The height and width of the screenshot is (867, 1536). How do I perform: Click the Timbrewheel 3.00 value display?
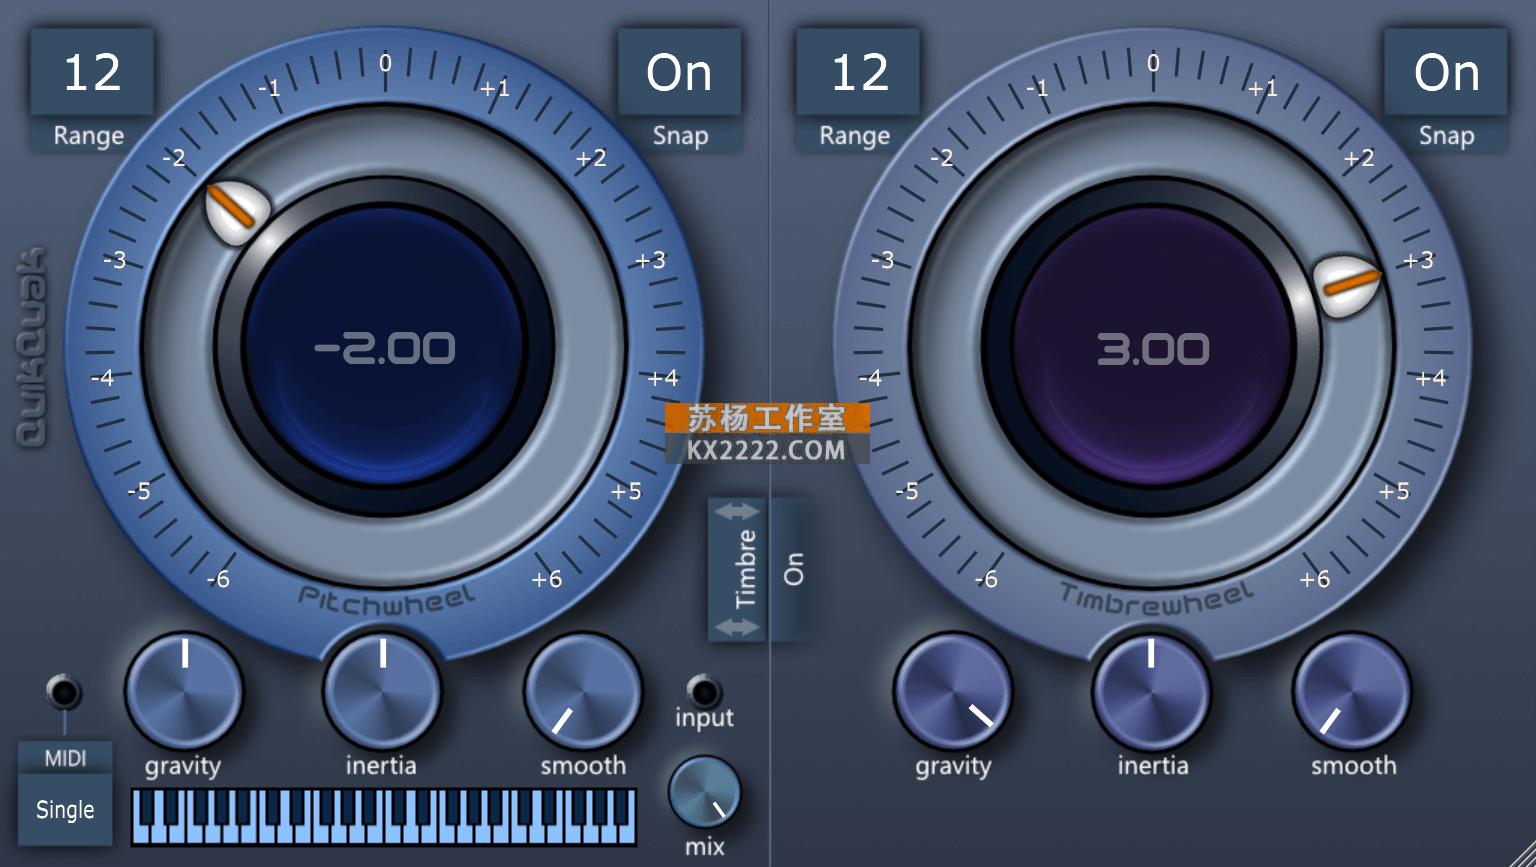coord(1153,349)
